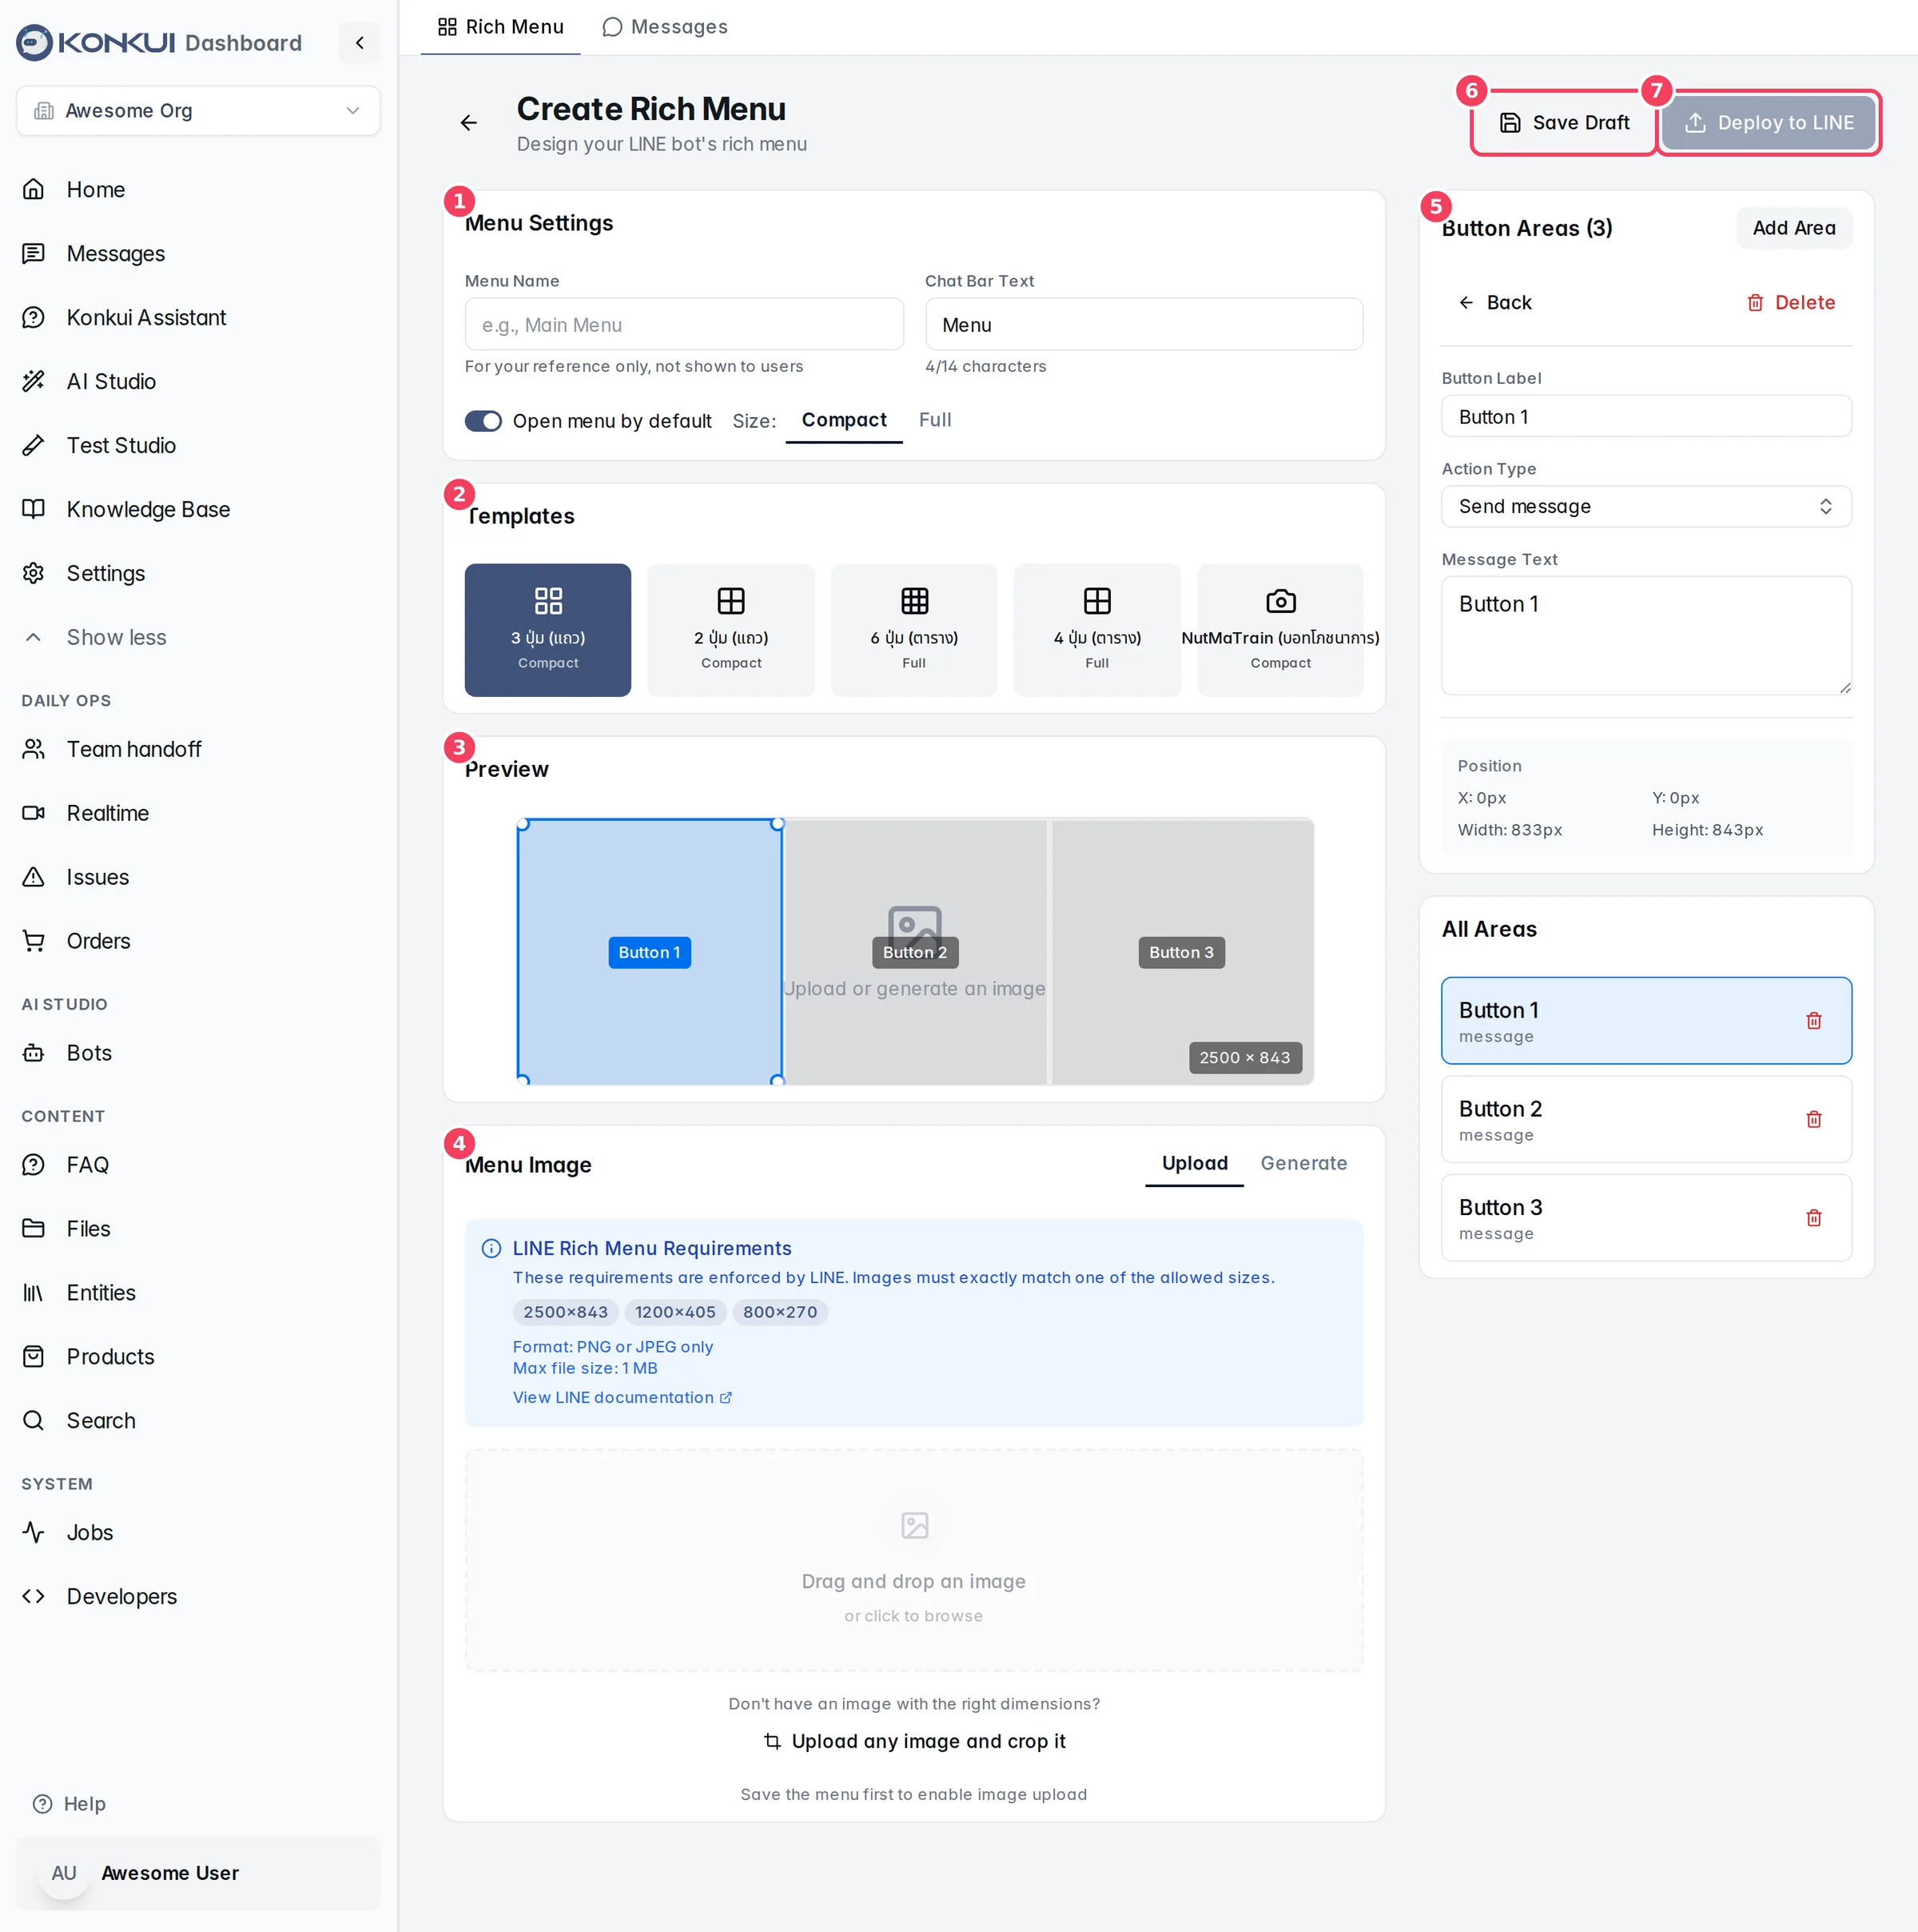
Task: Click Save Draft button
Action: click(x=1564, y=123)
